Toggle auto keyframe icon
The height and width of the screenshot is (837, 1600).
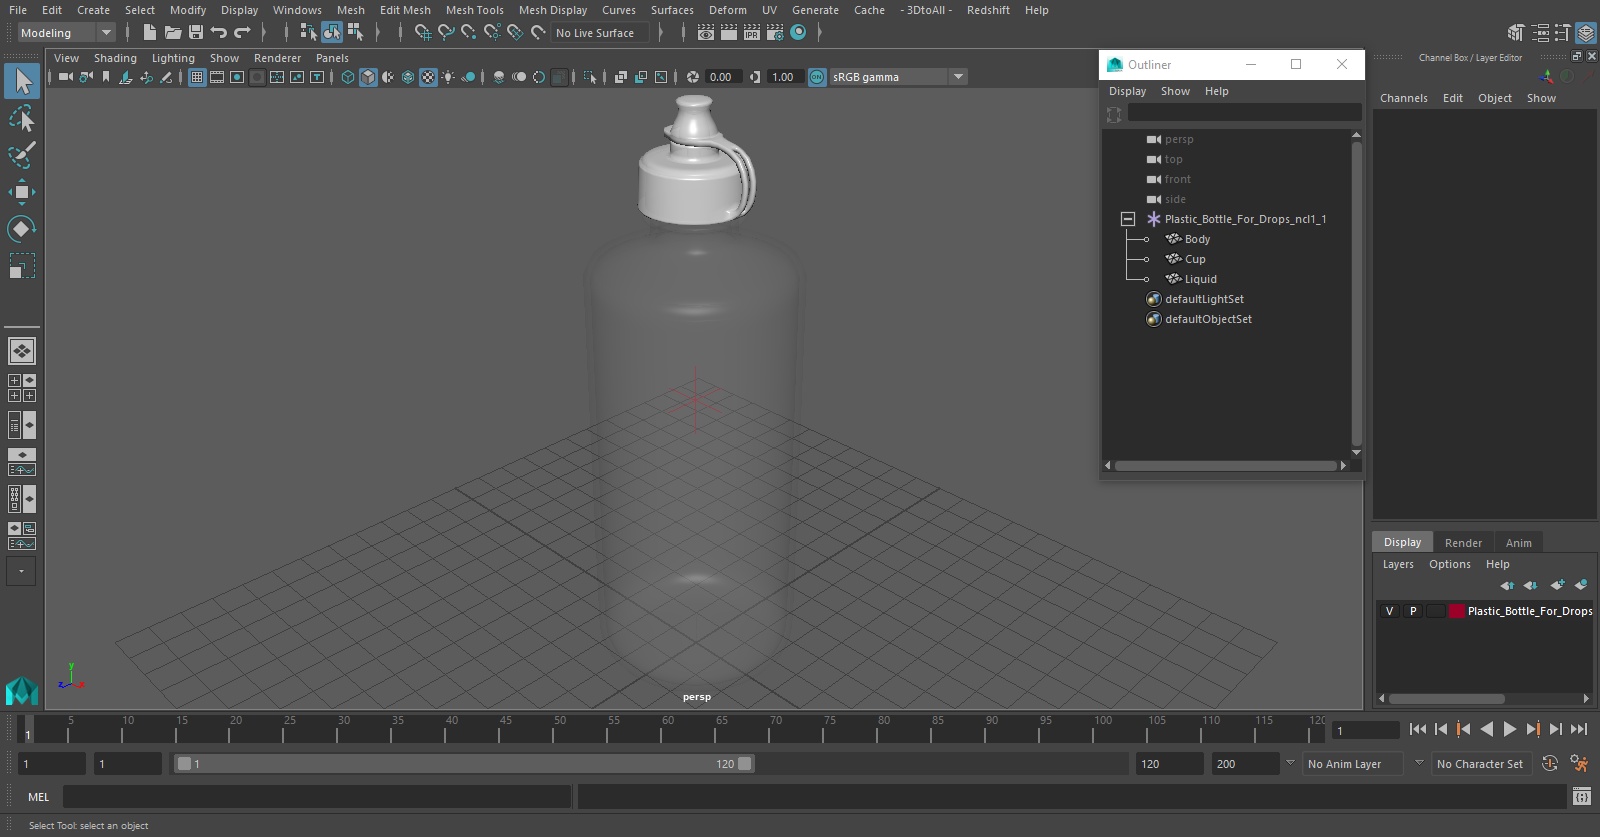click(x=1550, y=764)
